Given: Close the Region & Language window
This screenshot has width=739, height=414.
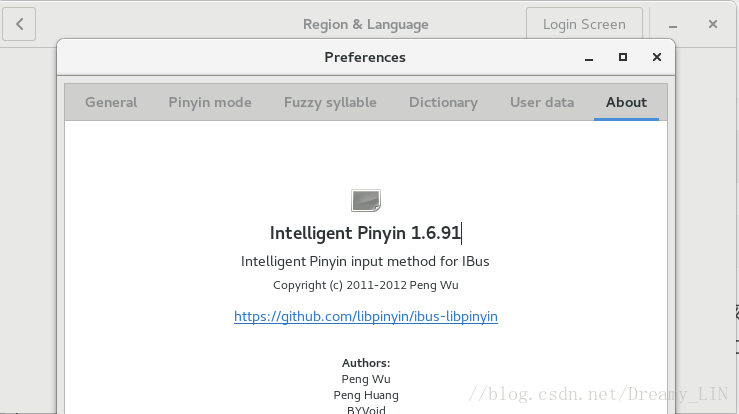Looking at the screenshot, I should pyautogui.click(x=713, y=24).
